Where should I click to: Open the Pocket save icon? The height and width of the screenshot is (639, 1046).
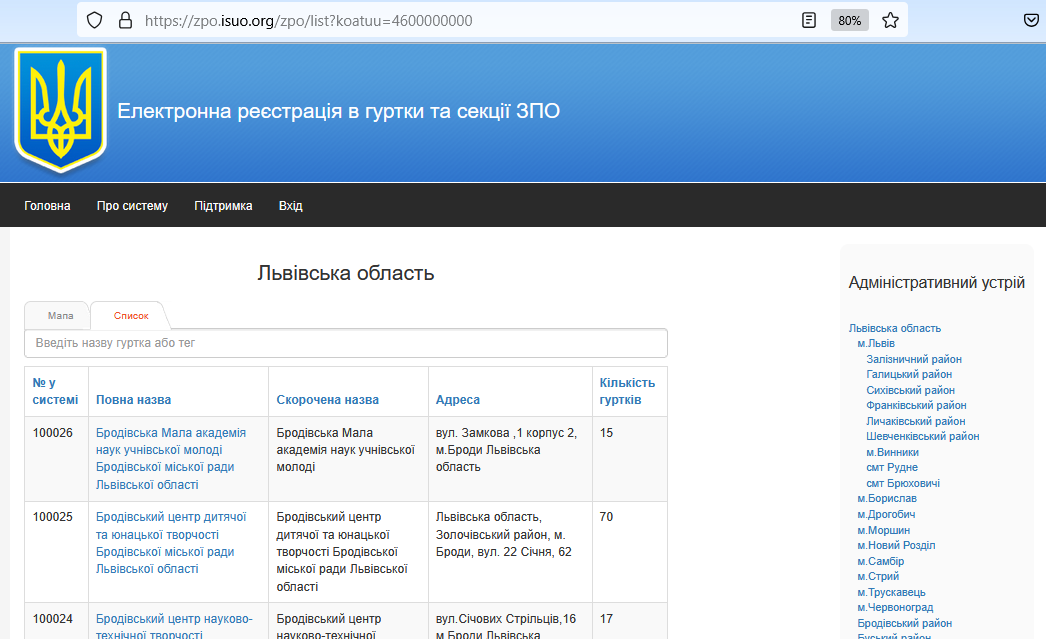(x=1032, y=20)
